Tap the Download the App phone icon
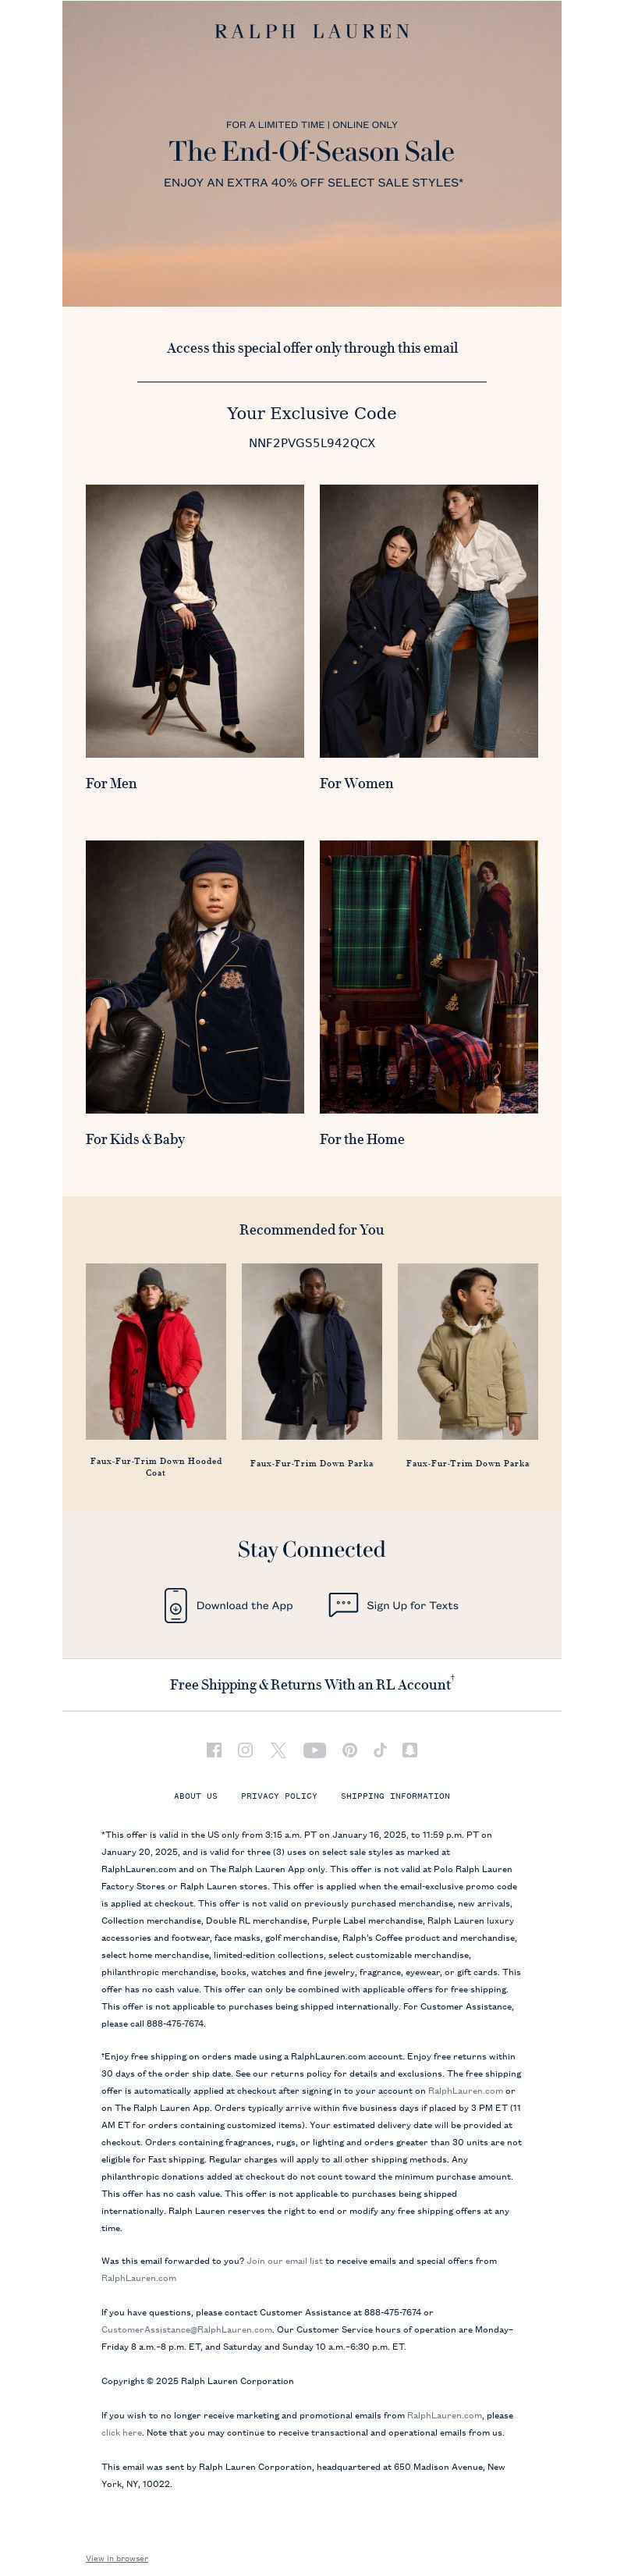Screen dimensions: 624x2576 coord(176,1605)
